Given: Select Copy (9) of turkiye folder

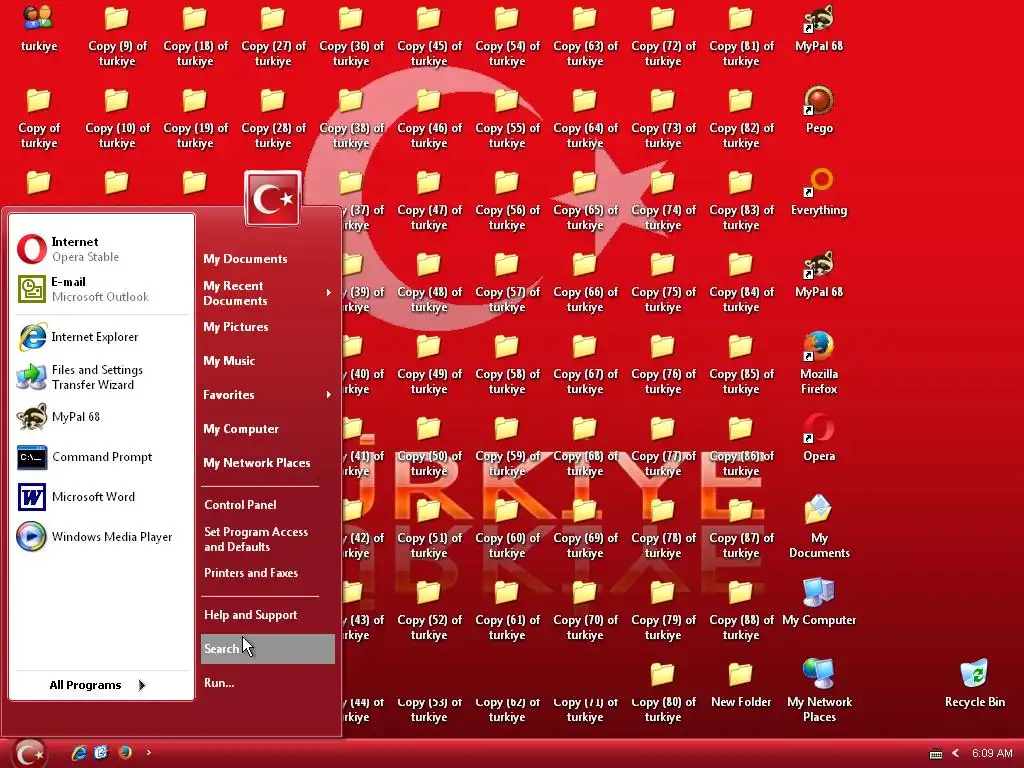Looking at the screenshot, I should click(x=117, y=35).
